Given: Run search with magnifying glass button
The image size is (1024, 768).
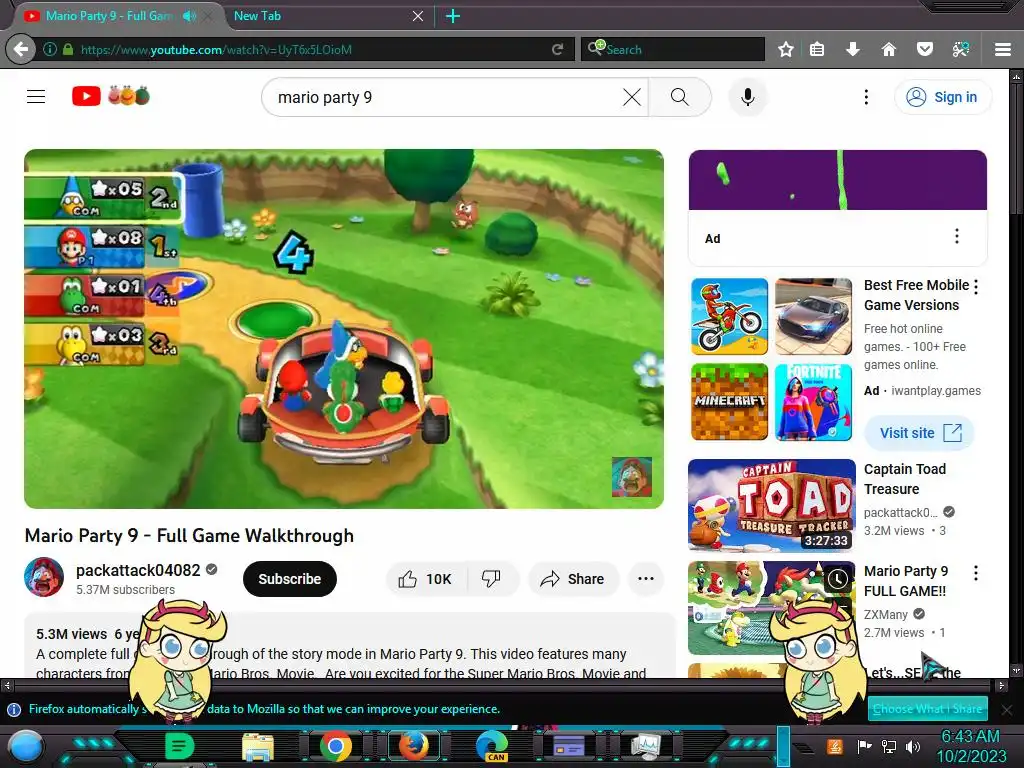Looking at the screenshot, I should coord(680,97).
